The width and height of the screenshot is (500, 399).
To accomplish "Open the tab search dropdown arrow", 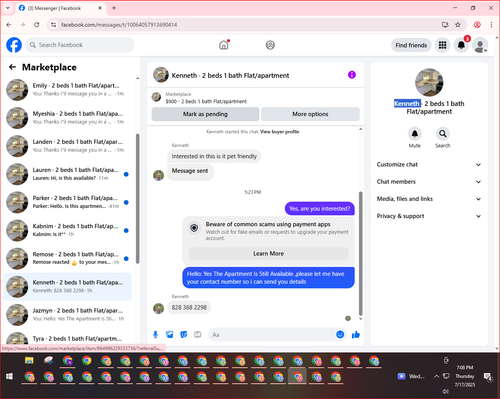I will click(x=8, y=8).
